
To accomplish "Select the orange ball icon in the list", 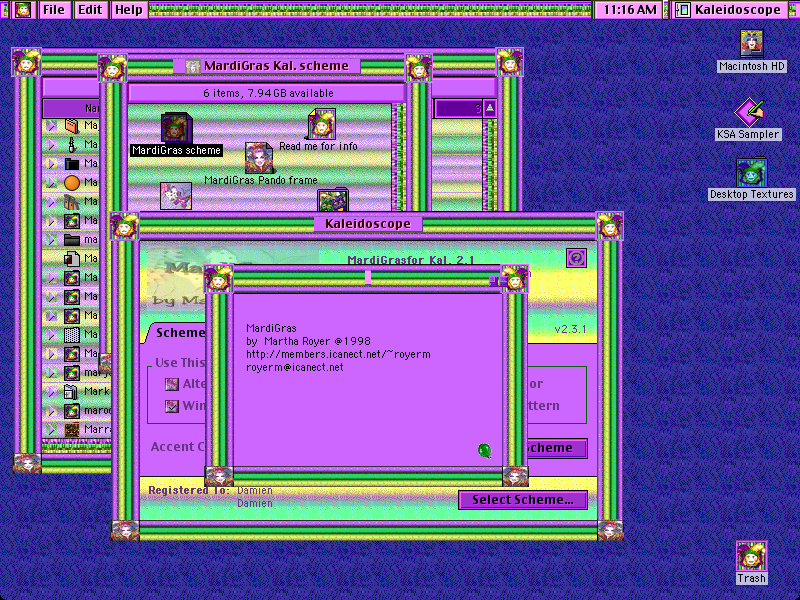I will [x=72, y=183].
